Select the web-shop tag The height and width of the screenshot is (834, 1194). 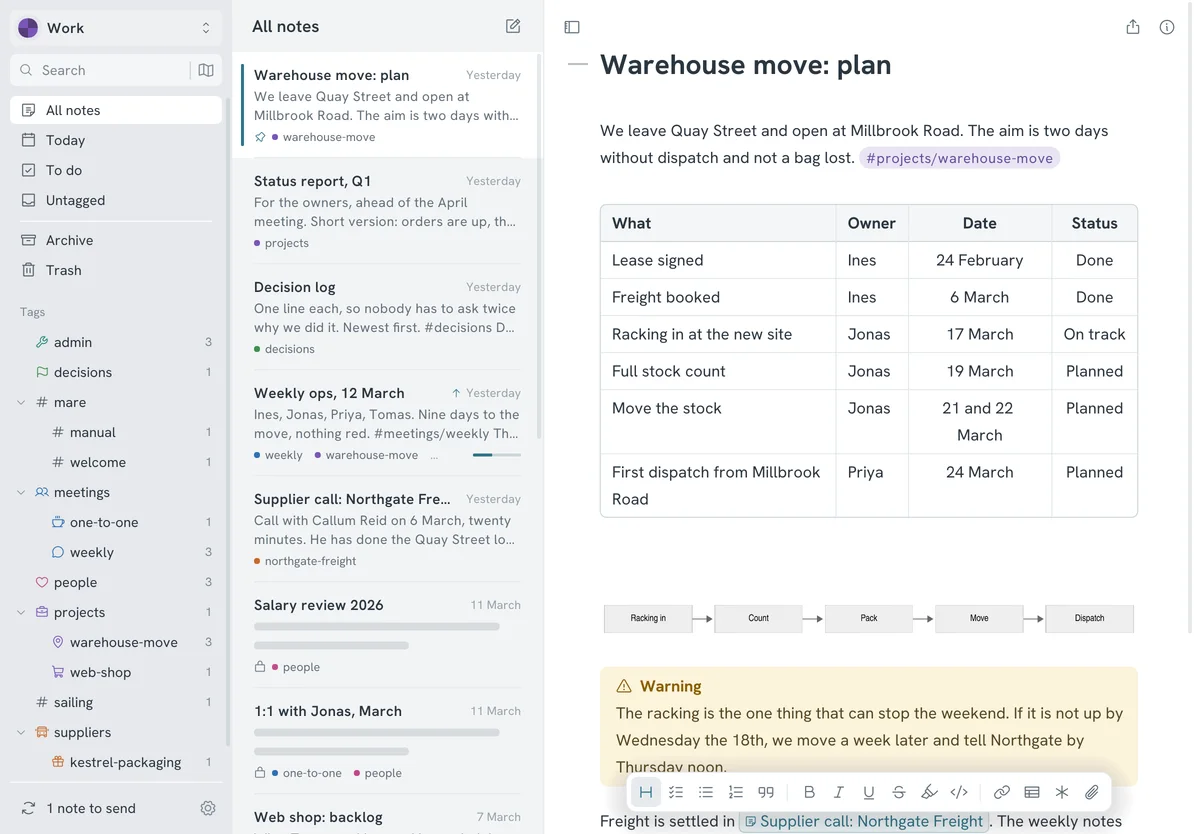coord(116,672)
